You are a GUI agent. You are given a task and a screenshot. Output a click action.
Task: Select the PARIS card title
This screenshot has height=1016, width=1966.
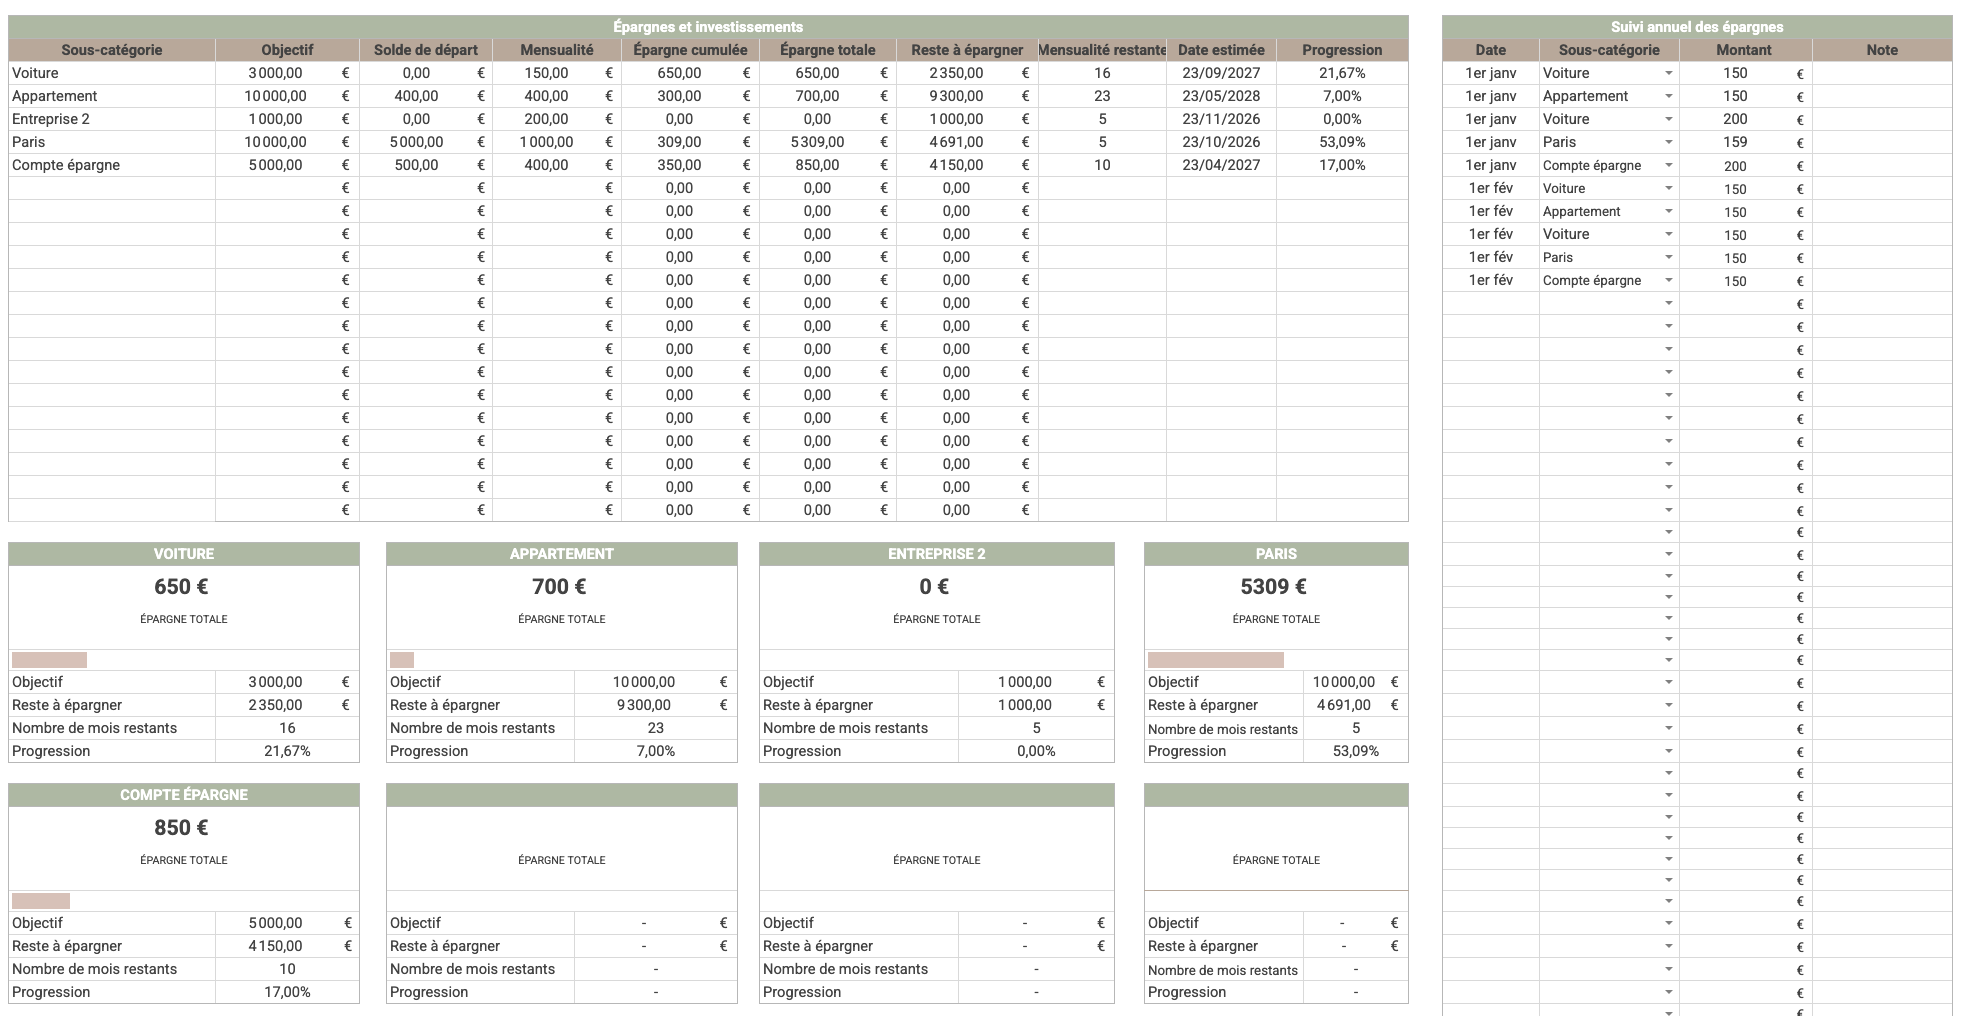point(1276,554)
